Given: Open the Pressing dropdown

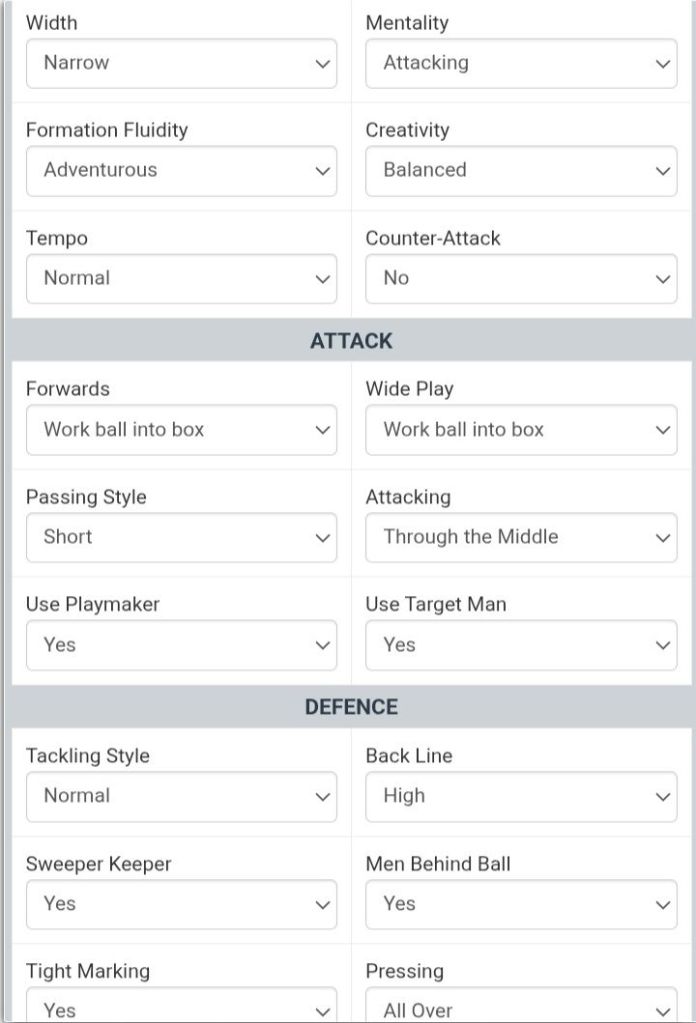Looking at the screenshot, I should pyautogui.click(x=521, y=1008).
